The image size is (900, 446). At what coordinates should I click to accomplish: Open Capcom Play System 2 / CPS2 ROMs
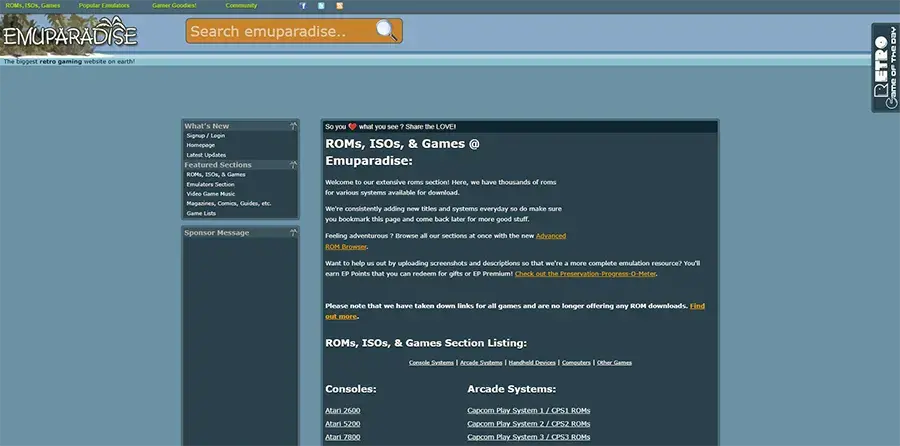click(x=528, y=424)
